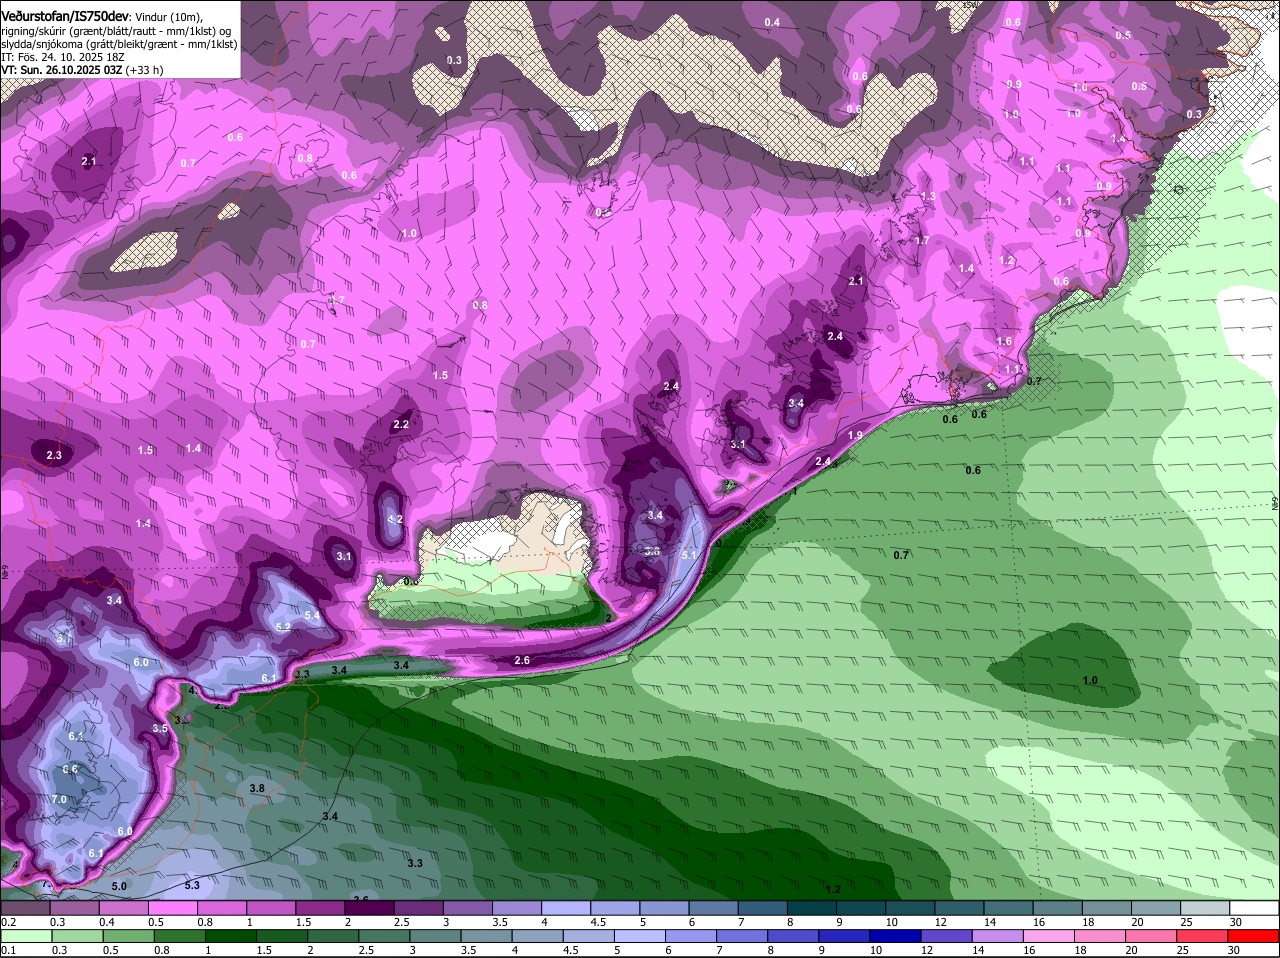Click the 1.6 value near the east coast
Screen dimensions: 1280x958
[x=1004, y=341]
